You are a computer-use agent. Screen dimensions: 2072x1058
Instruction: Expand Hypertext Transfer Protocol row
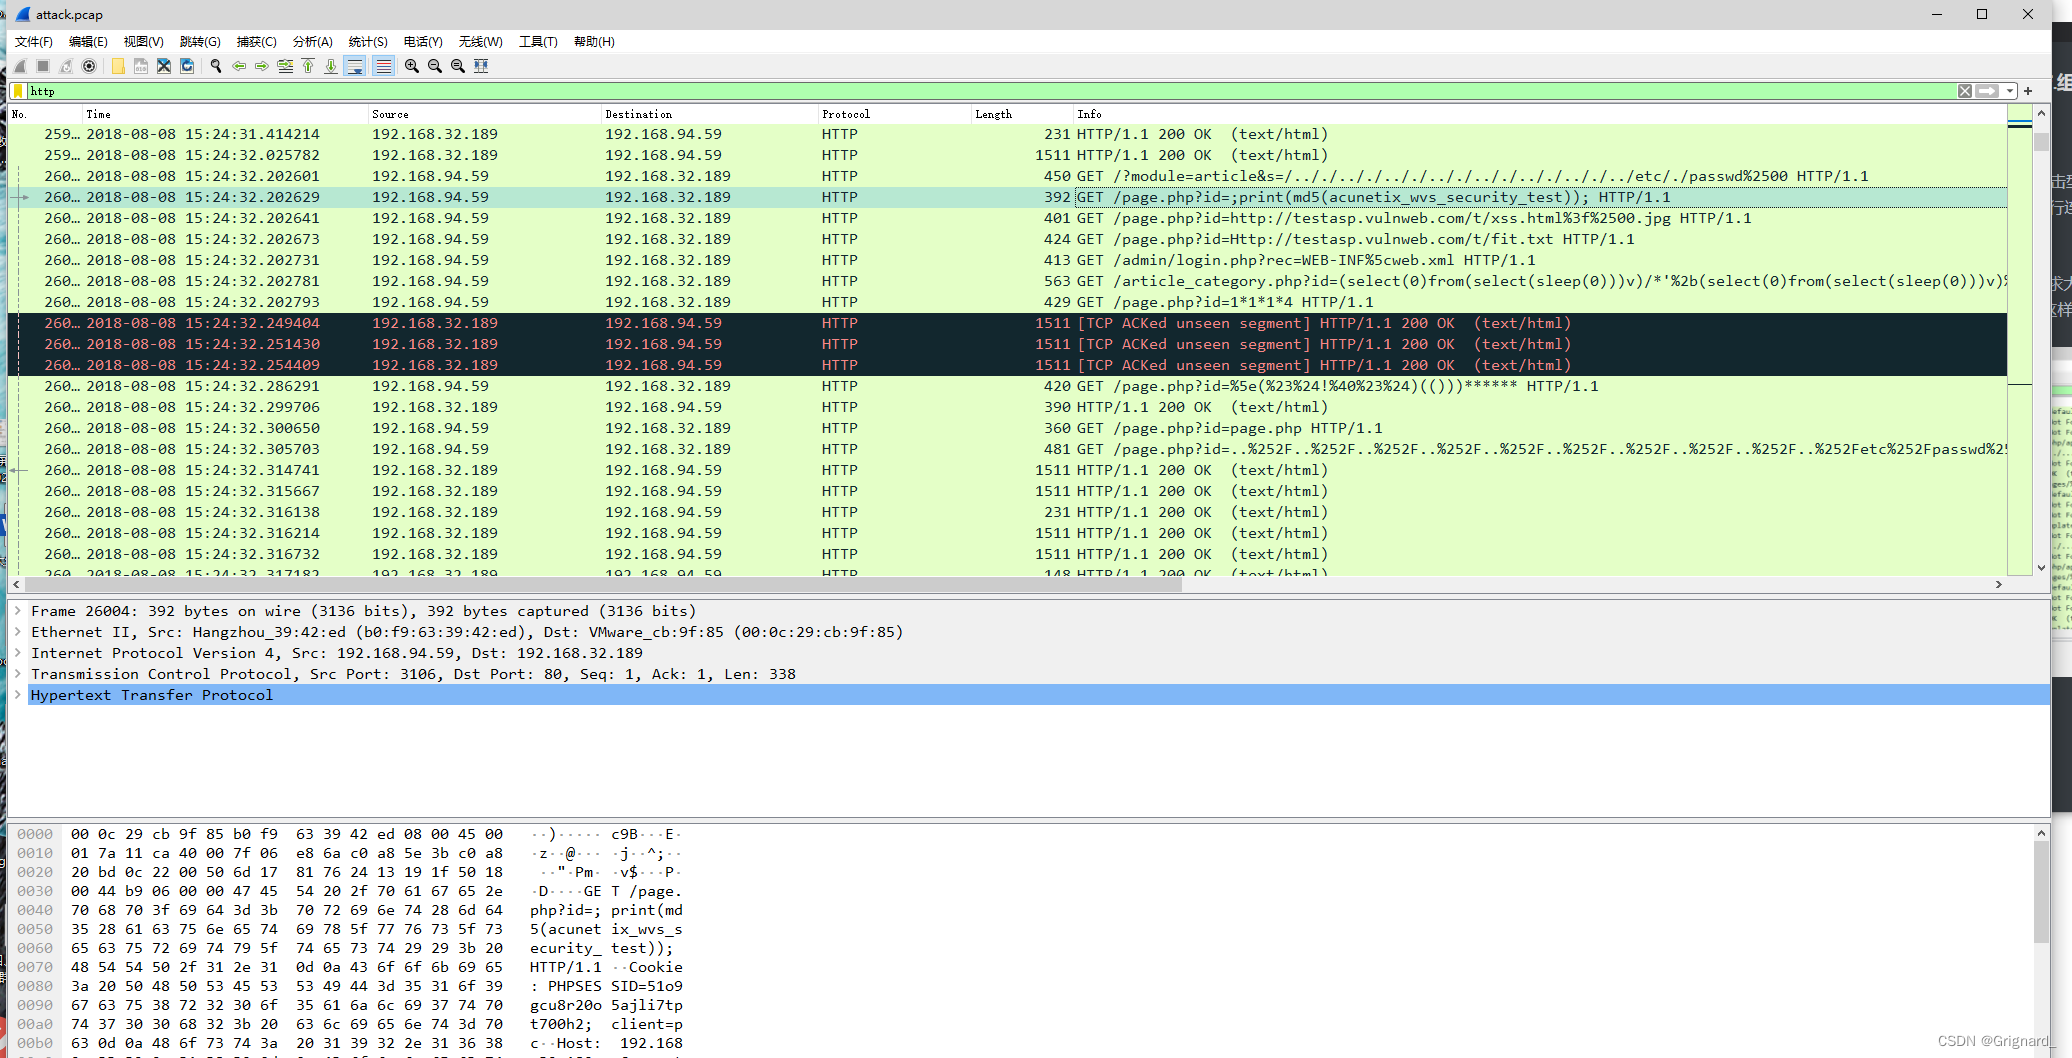click(17, 695)
